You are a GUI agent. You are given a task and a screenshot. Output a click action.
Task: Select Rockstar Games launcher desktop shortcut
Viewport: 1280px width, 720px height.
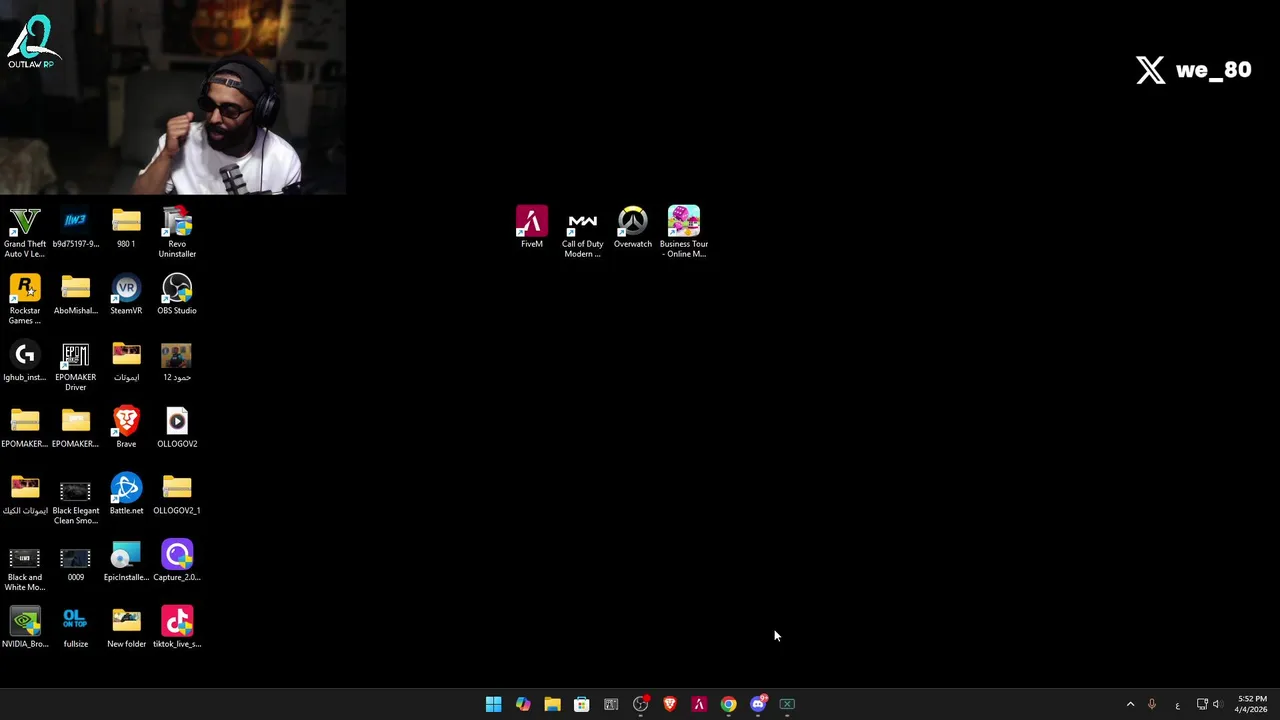click(x=25, y=299)
